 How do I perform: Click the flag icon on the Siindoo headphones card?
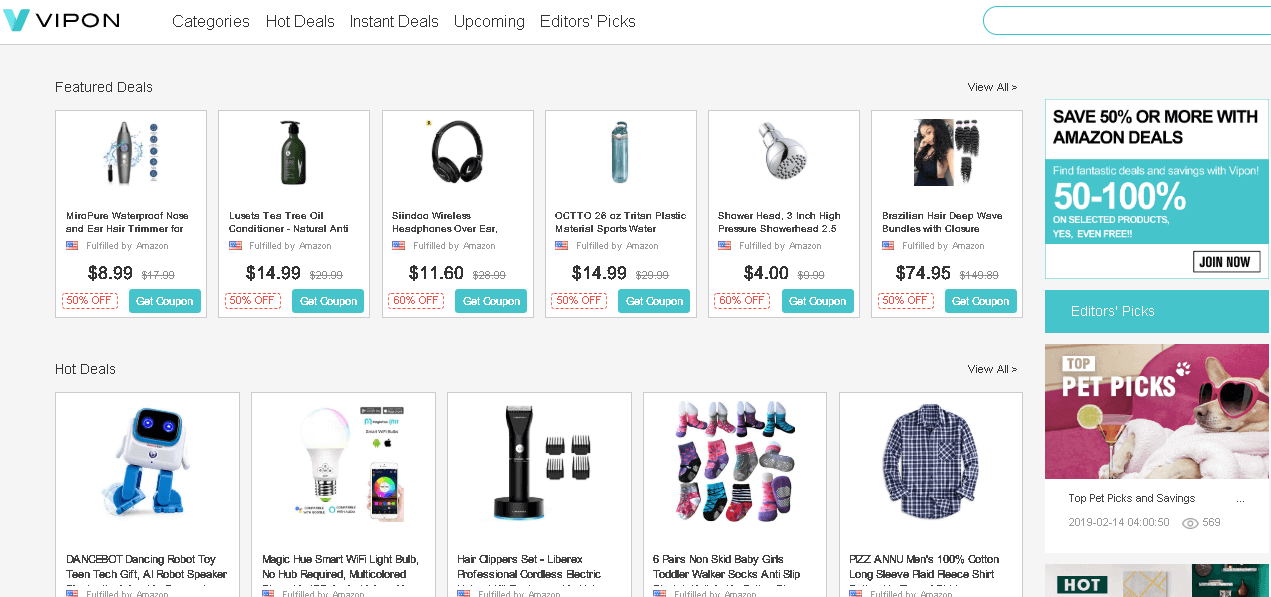click(x=398, y=244)
